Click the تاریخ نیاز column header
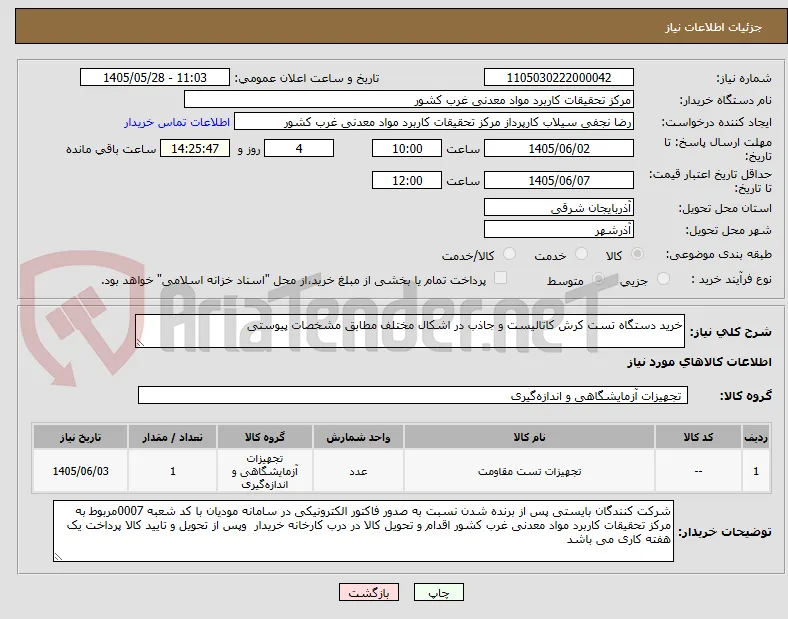 click(80, 437)
